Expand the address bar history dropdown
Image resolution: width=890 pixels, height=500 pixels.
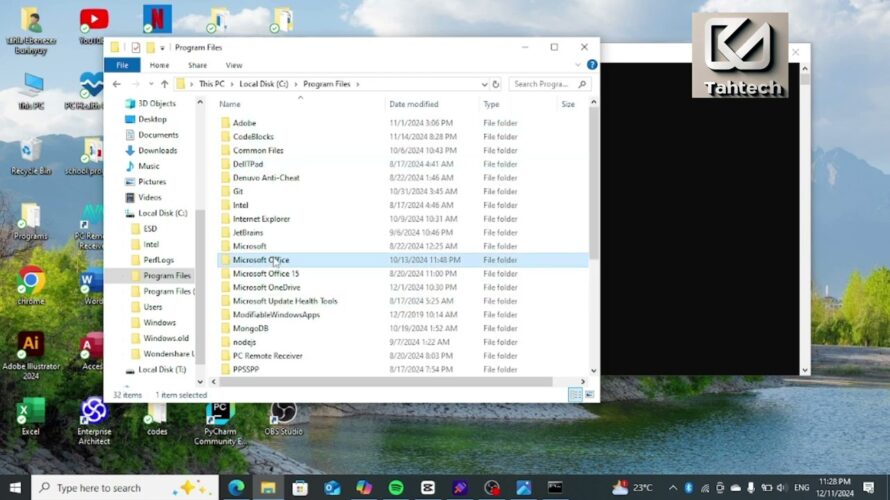click(x=484, y=84)
